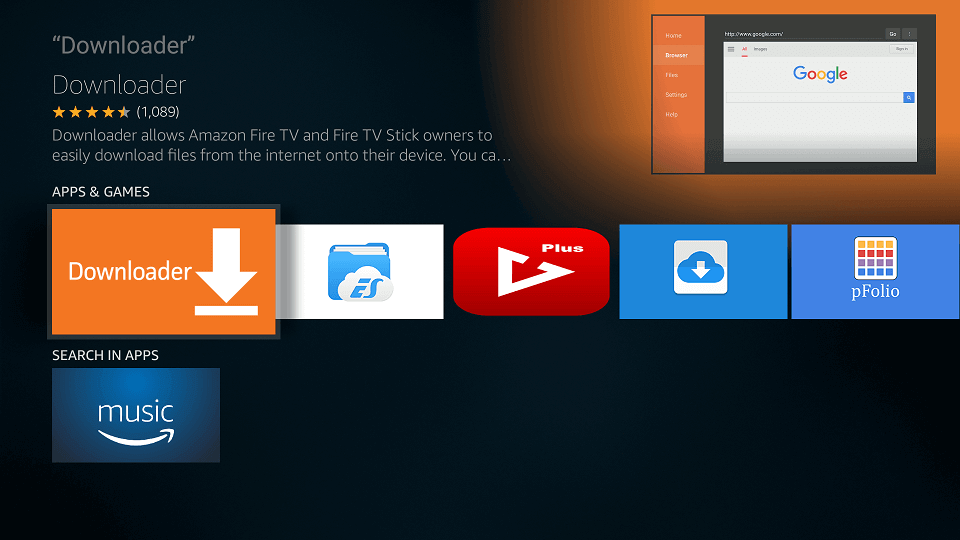Open the hamburger menu in Google preview
Screen dimensions: 960x540
click(731, 49)
